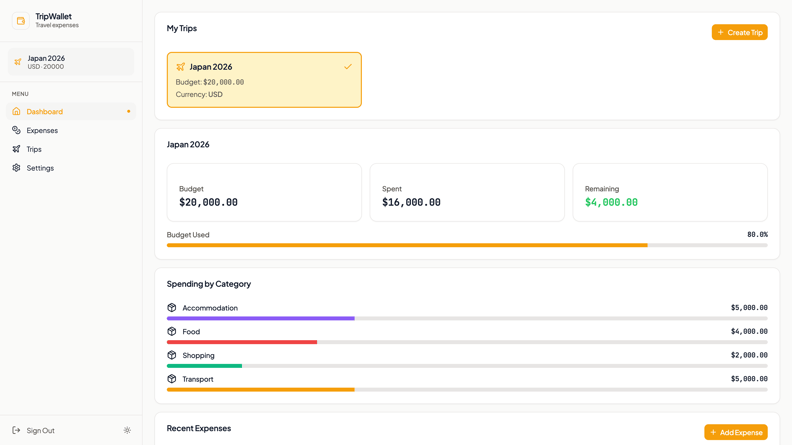Click the orange Budget Used progress bar
This screenshot has height=445, width=792.
click(407, 245)
